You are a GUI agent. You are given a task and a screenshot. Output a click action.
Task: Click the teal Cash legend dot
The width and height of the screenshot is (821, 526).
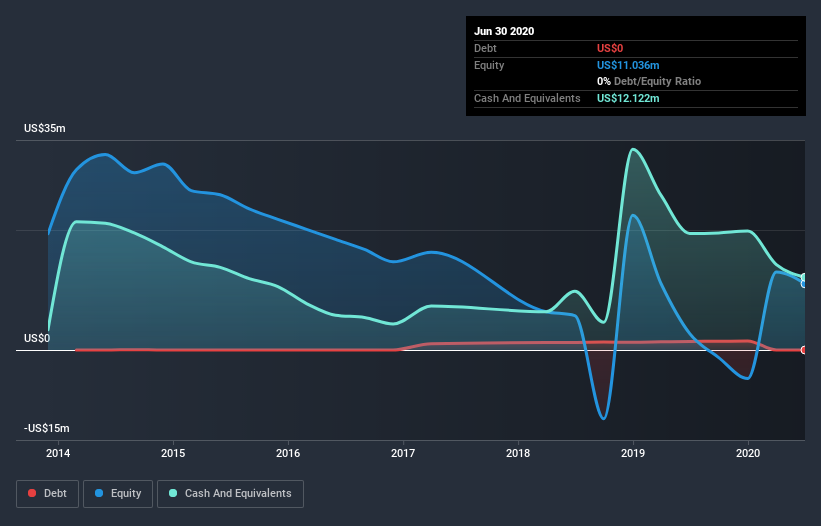(173, 493)
